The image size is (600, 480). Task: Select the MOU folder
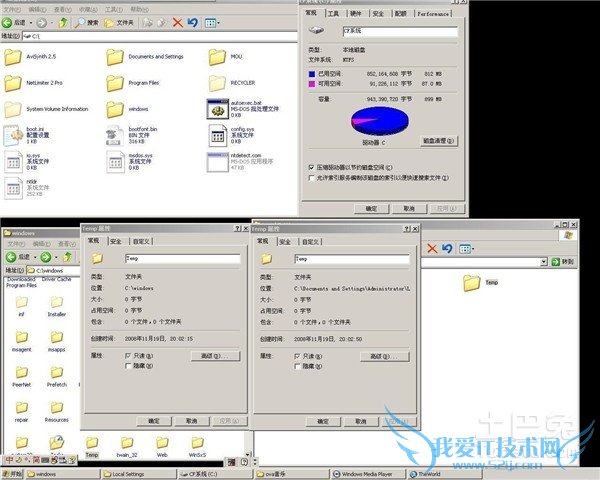coord(217,57)
